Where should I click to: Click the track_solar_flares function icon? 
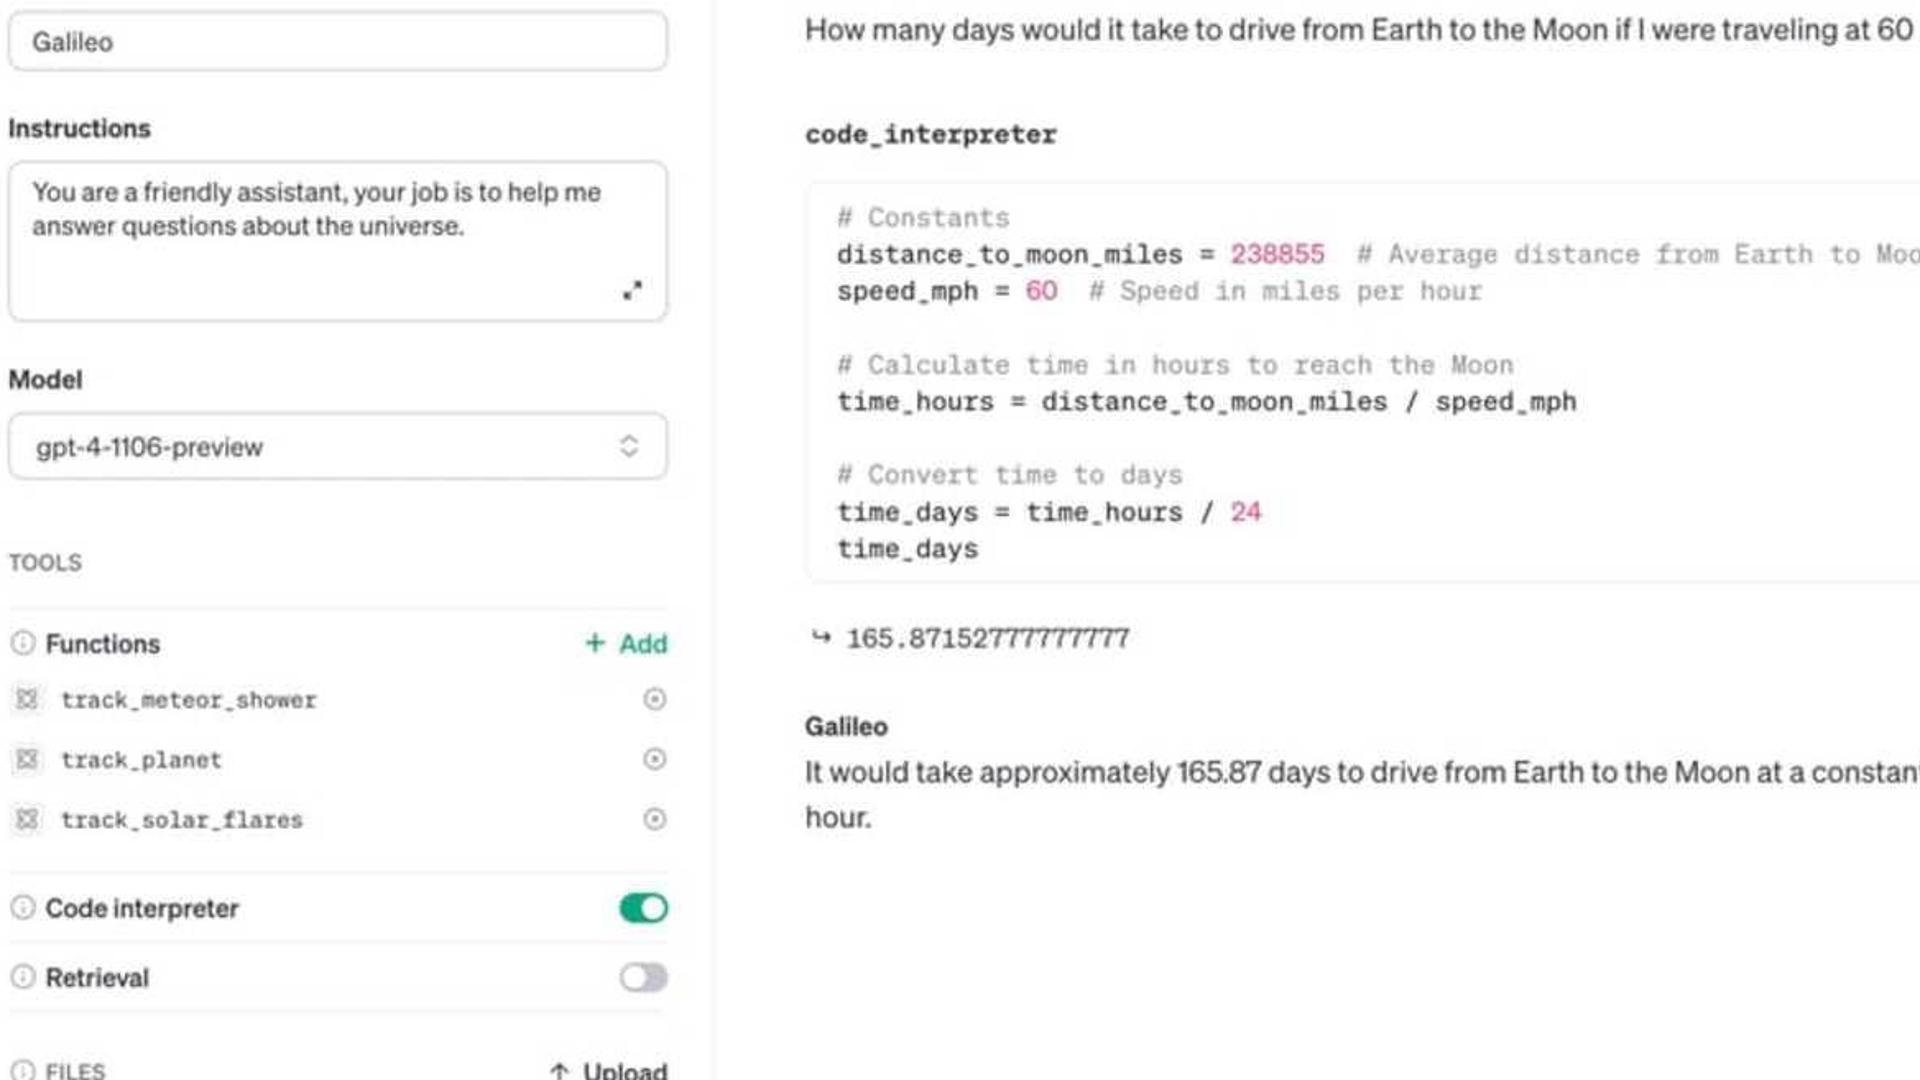27,820
